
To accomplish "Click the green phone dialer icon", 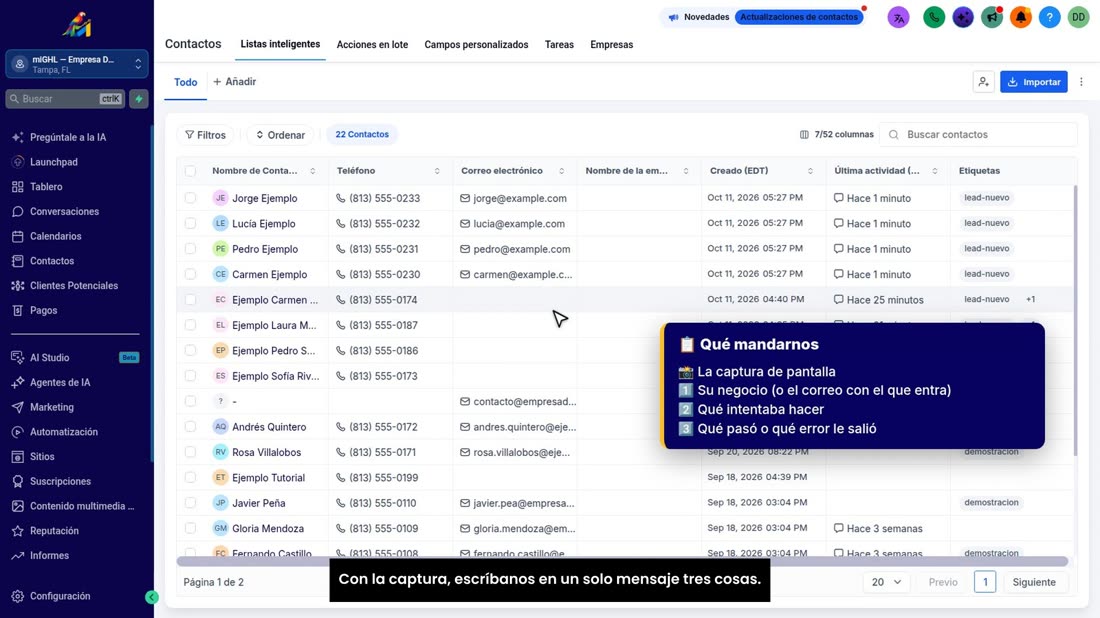I will (x=934, y=18).
